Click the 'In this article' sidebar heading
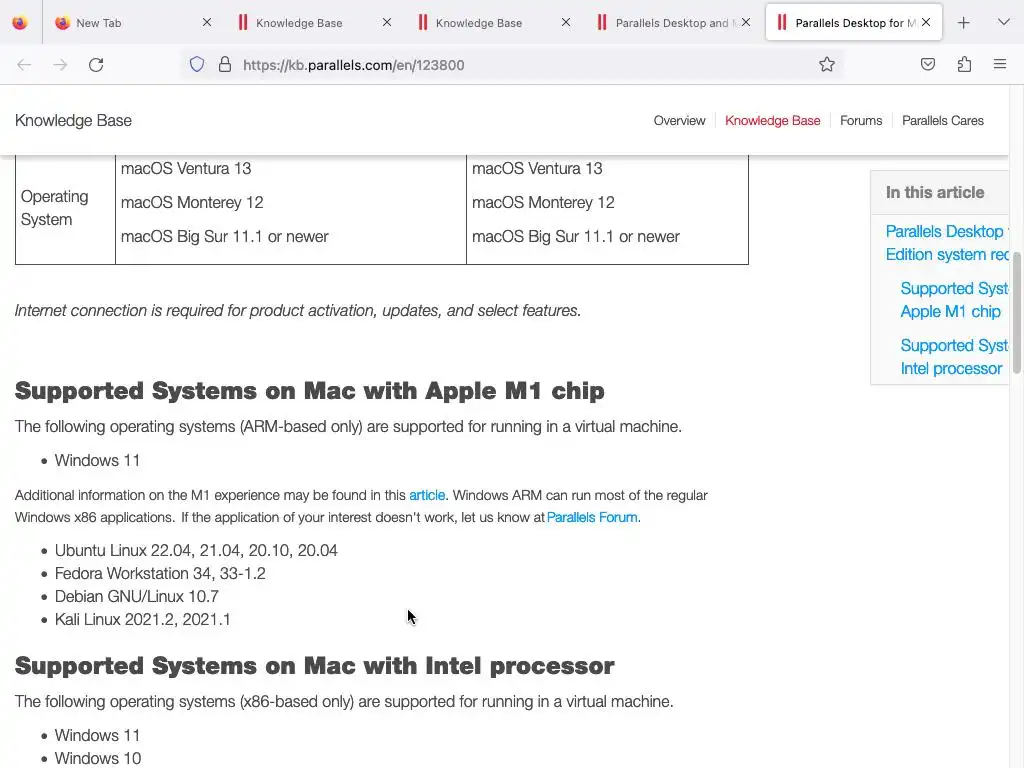Viewport: 1024px width, 768px height. [935, 193]
